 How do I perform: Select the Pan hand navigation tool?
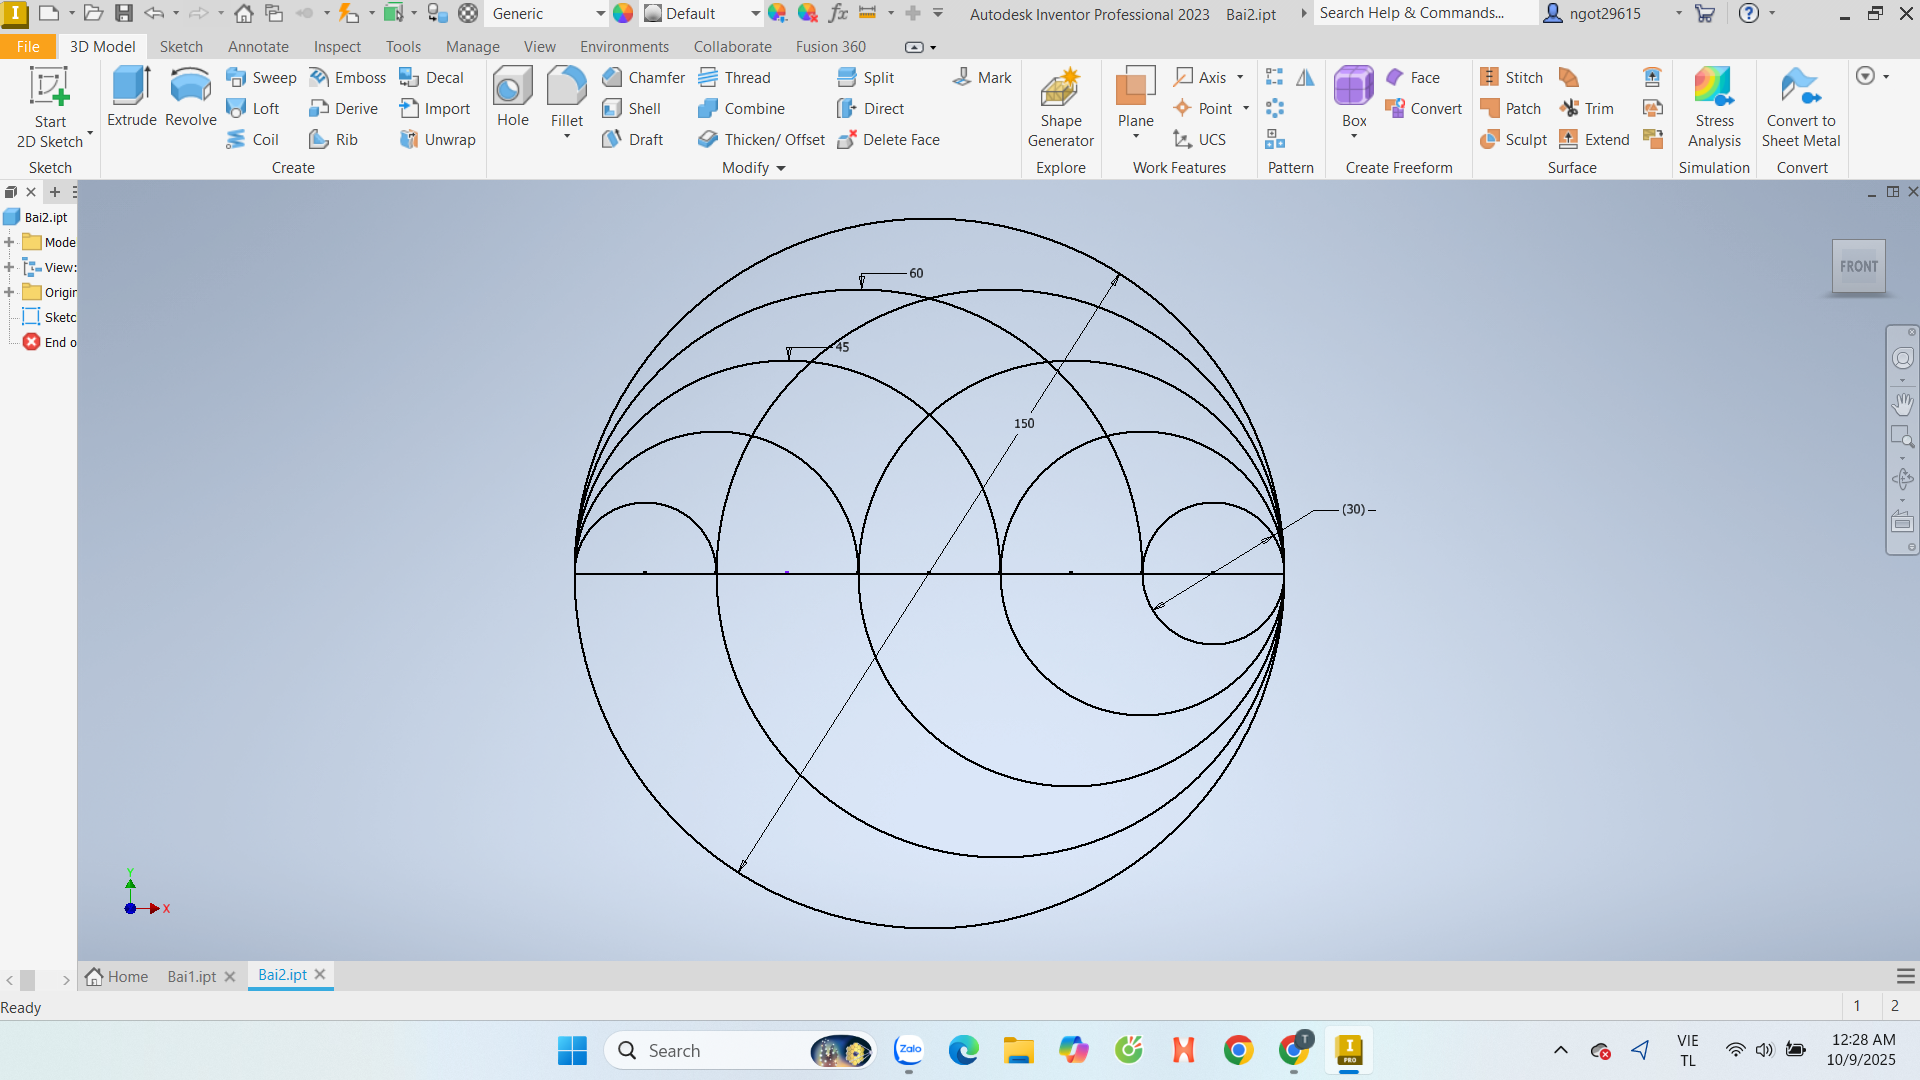tap(1902, 404)
